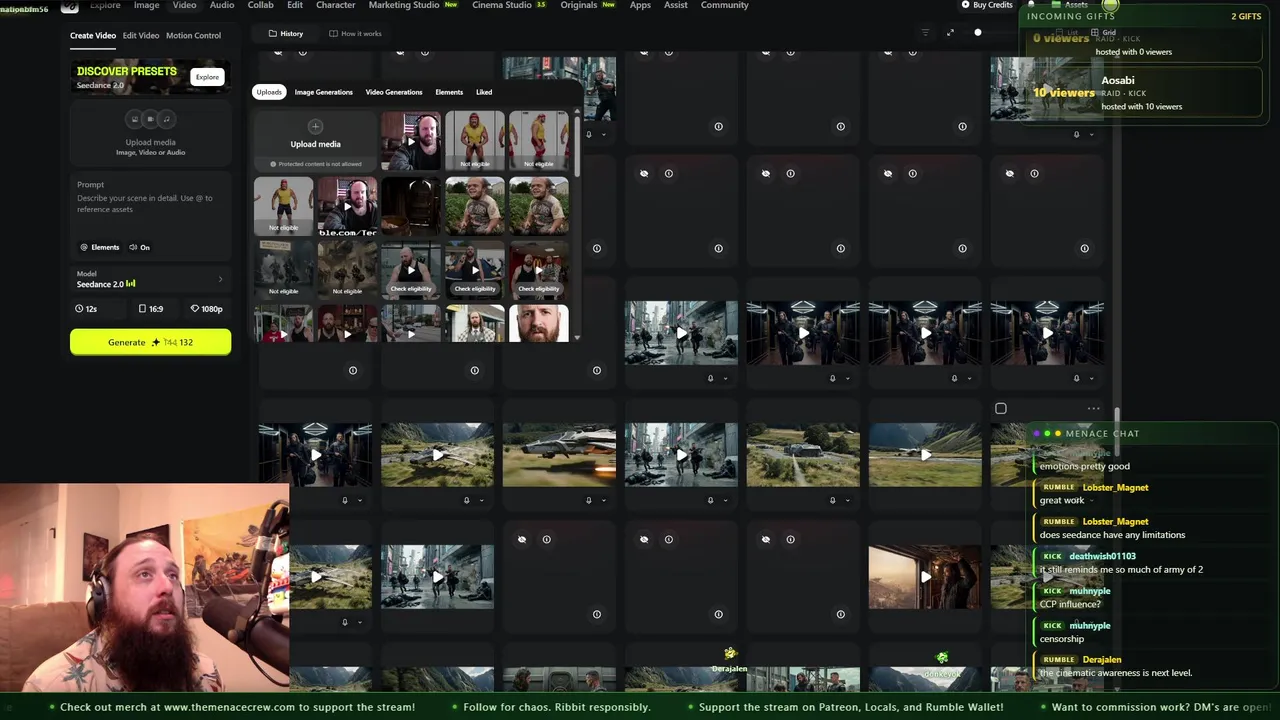Open the Audio menu in top navigation

point(222,5)
